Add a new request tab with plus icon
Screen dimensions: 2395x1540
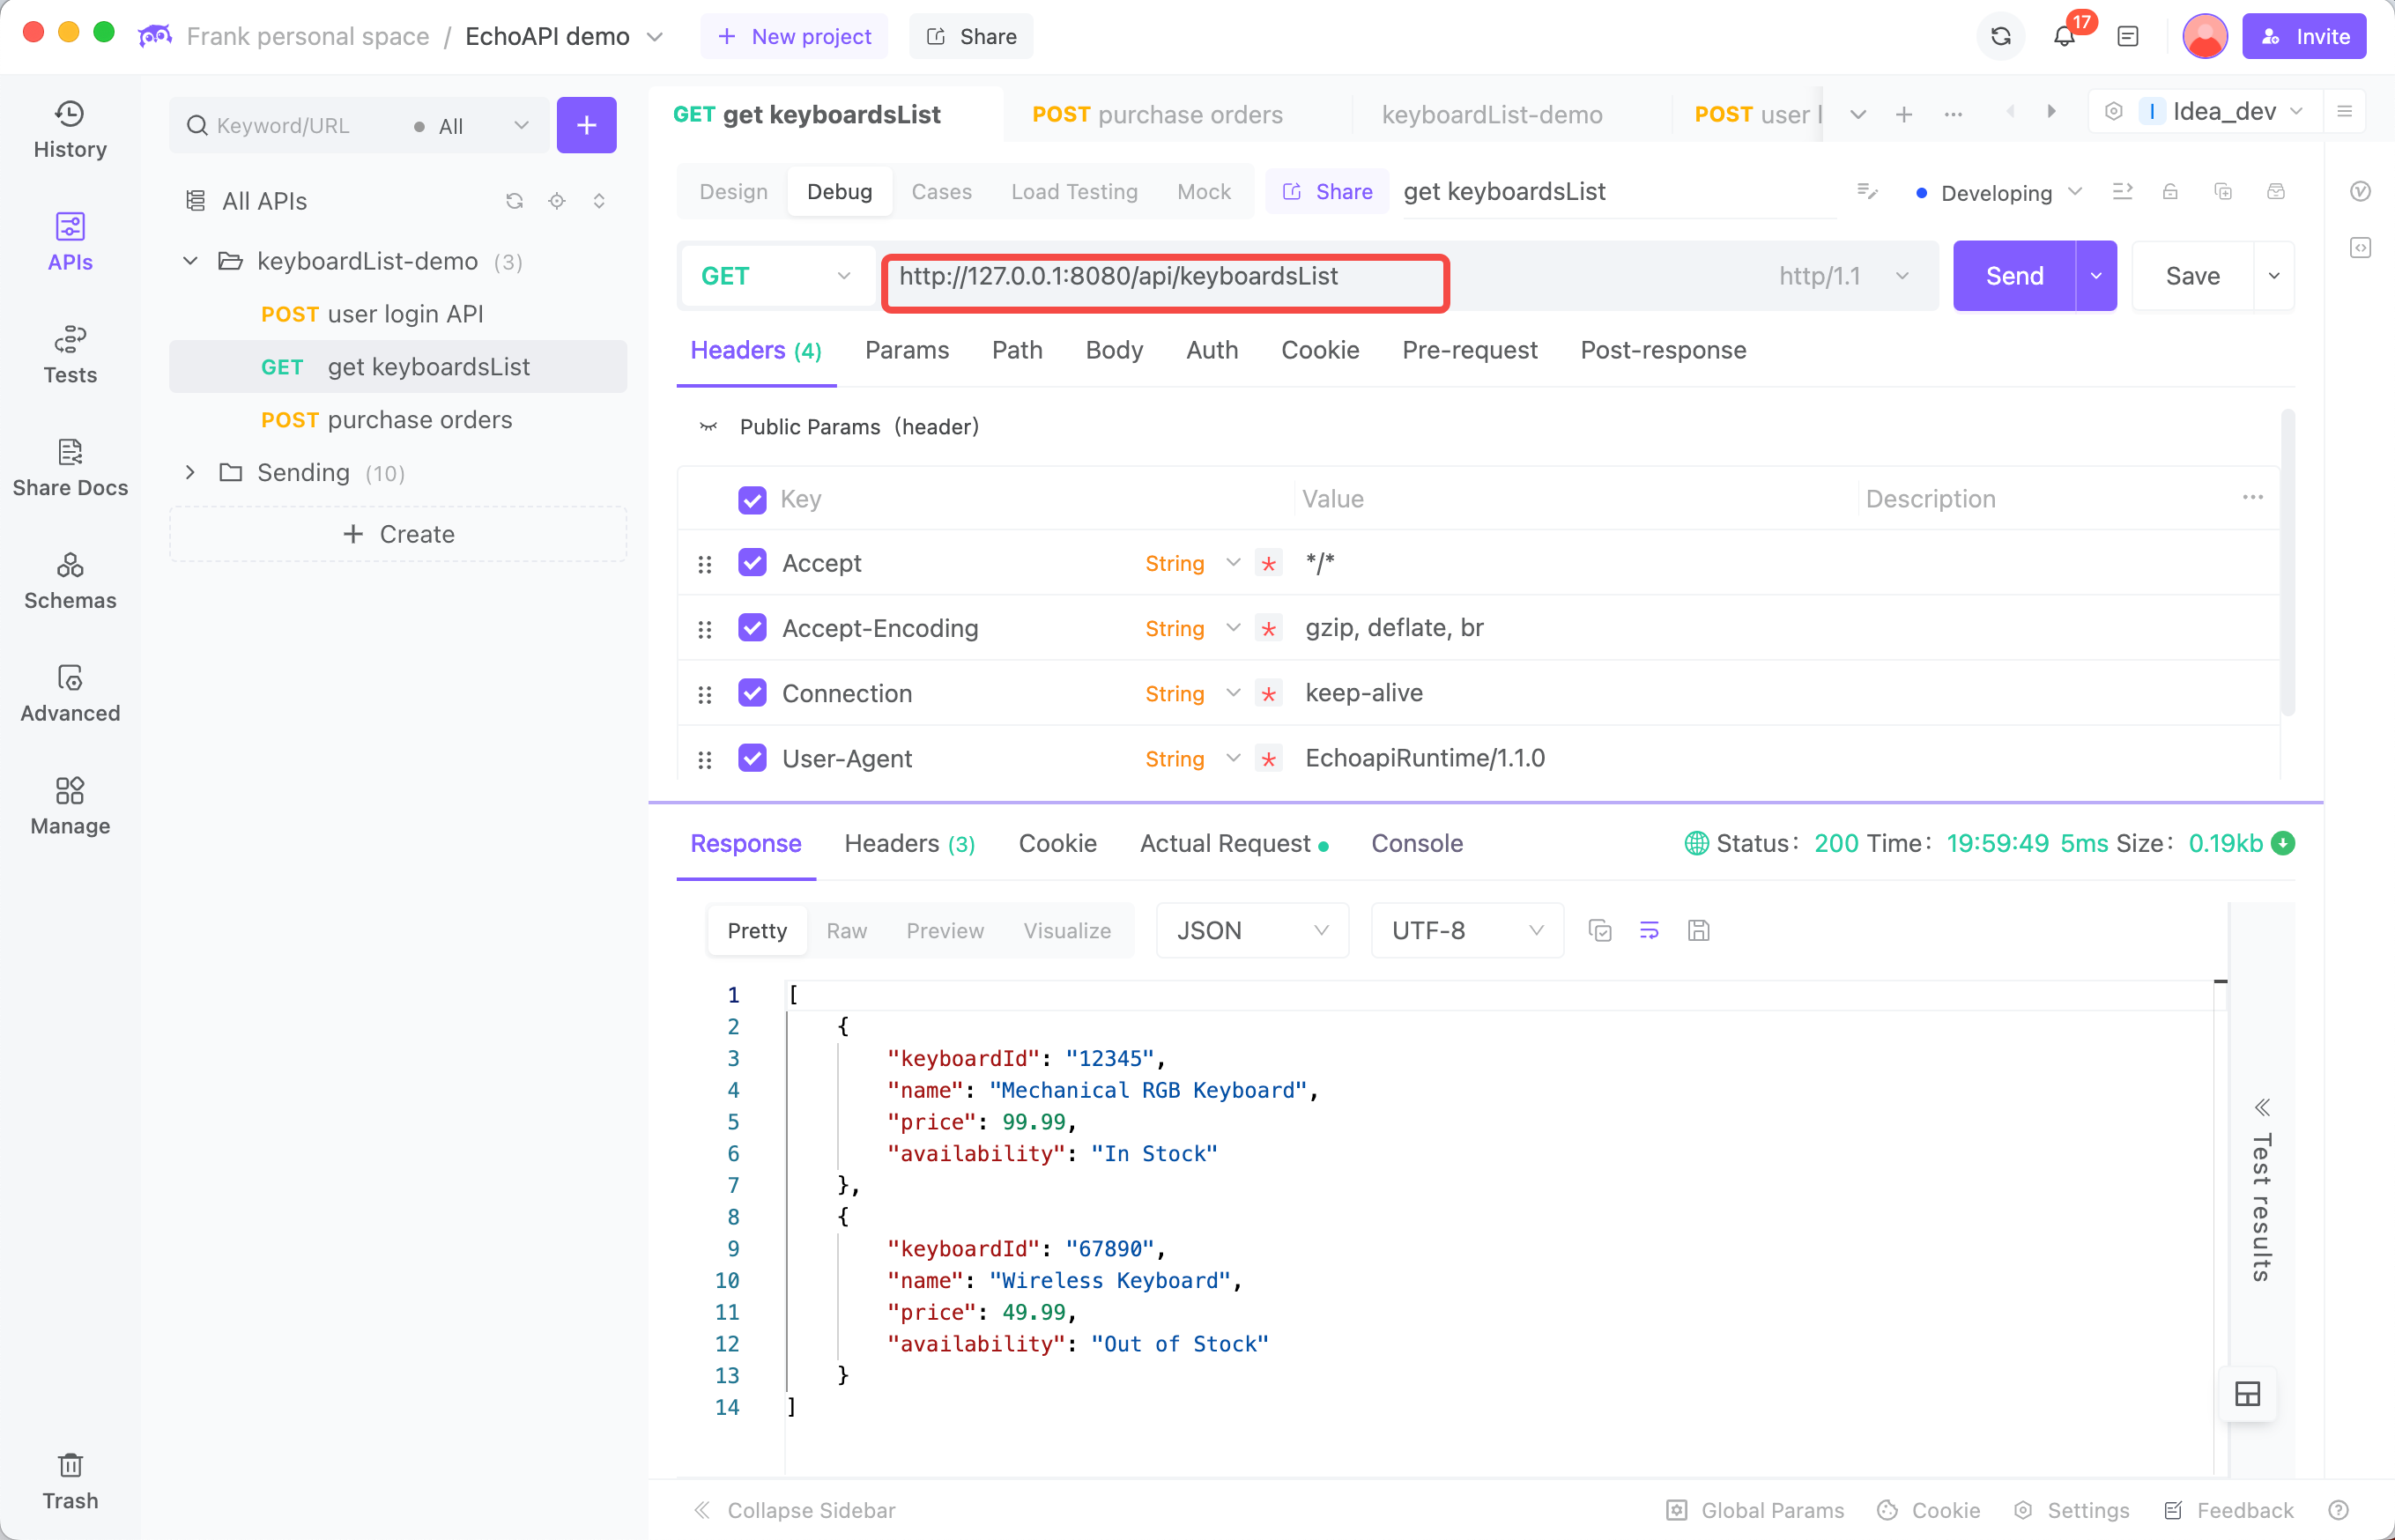[1904, 115]
